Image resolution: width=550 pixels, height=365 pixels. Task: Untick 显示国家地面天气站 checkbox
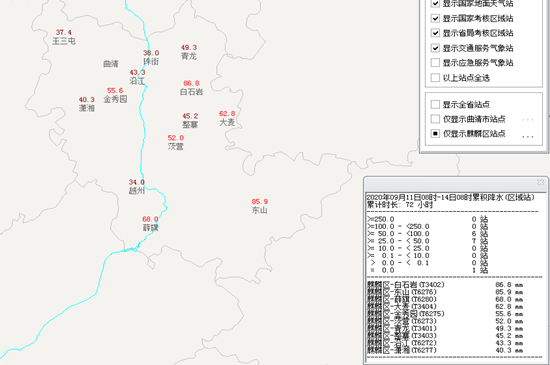click(x=435, y=4)
